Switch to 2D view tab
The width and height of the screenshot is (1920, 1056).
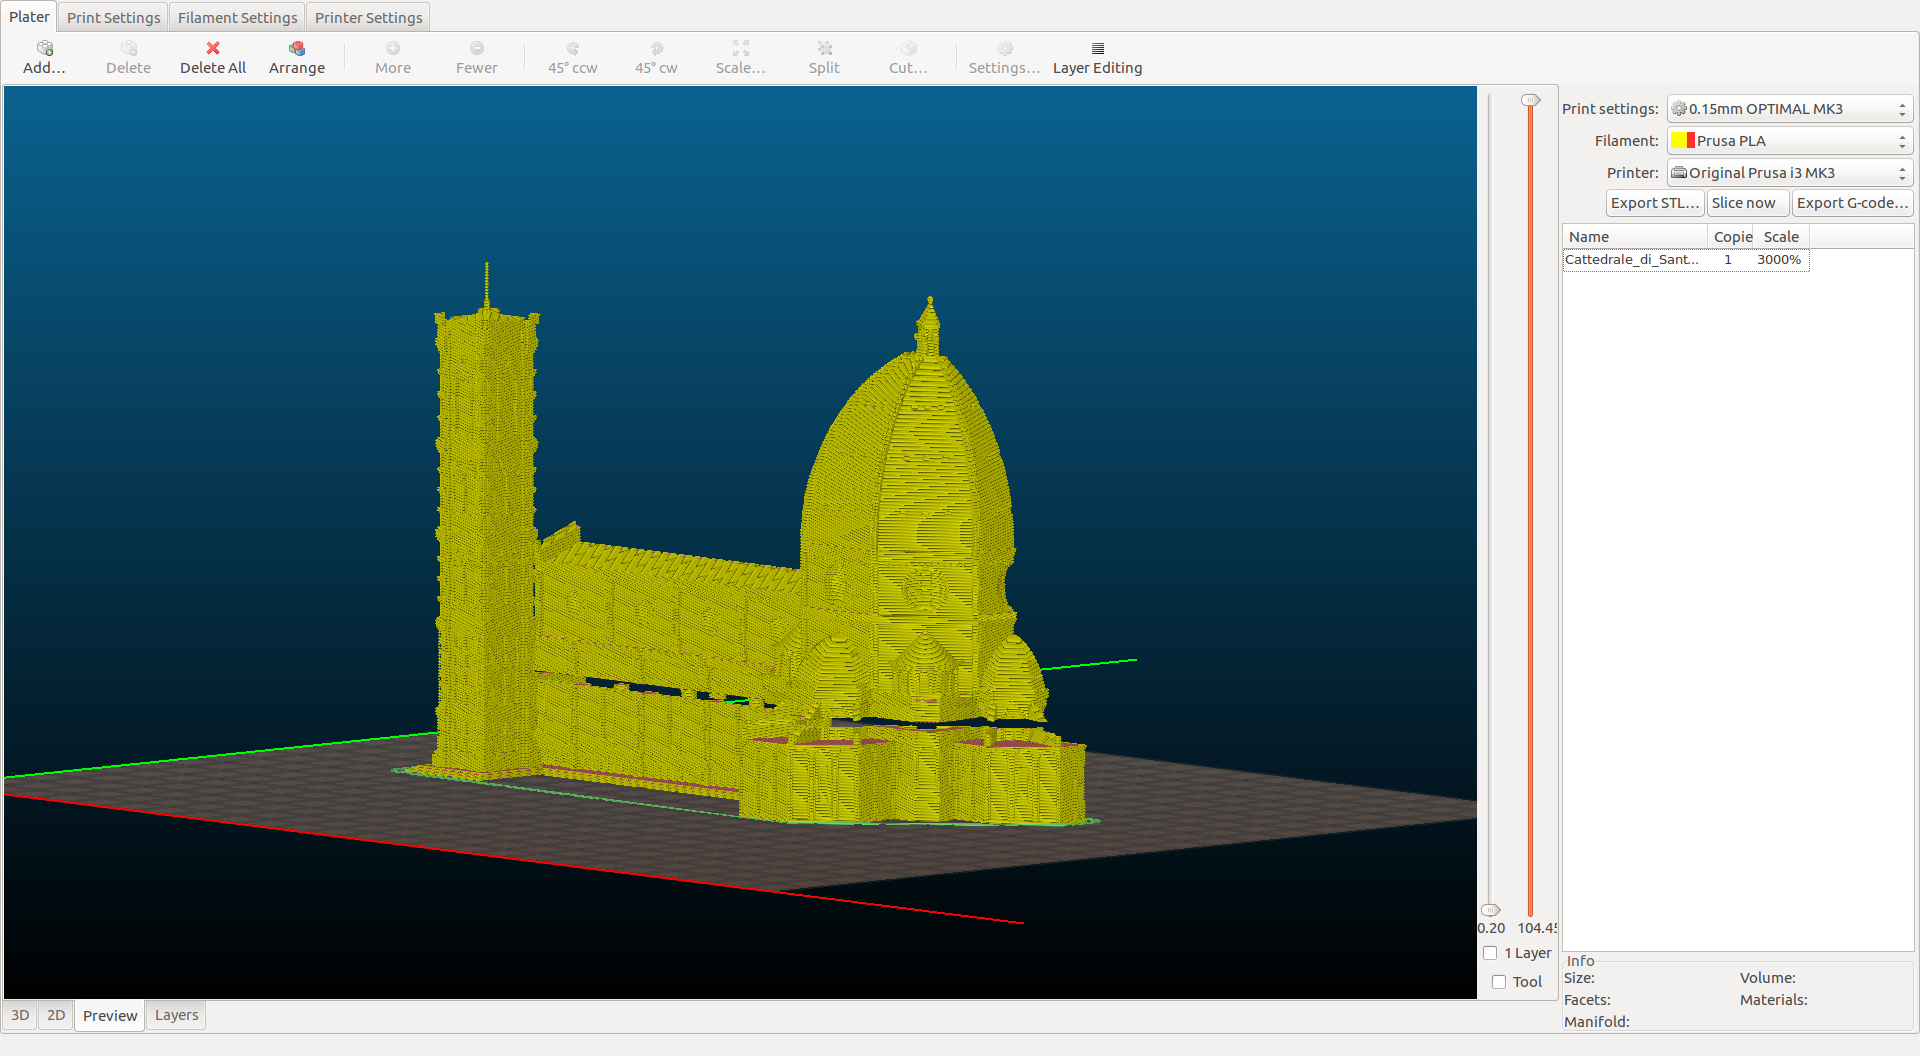coord(56,1015)
